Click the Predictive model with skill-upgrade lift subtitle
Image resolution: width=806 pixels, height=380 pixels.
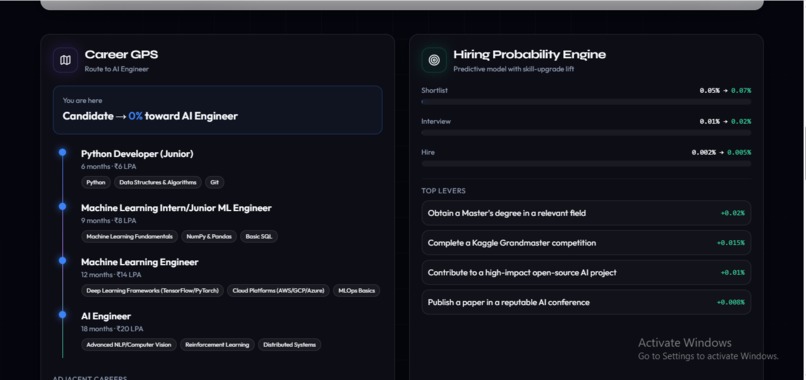coord(514,69)
